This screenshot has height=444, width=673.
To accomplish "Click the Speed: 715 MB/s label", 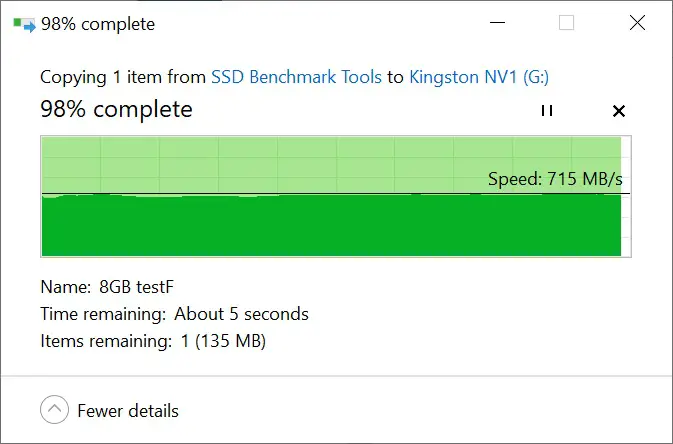I will point(555,179).
